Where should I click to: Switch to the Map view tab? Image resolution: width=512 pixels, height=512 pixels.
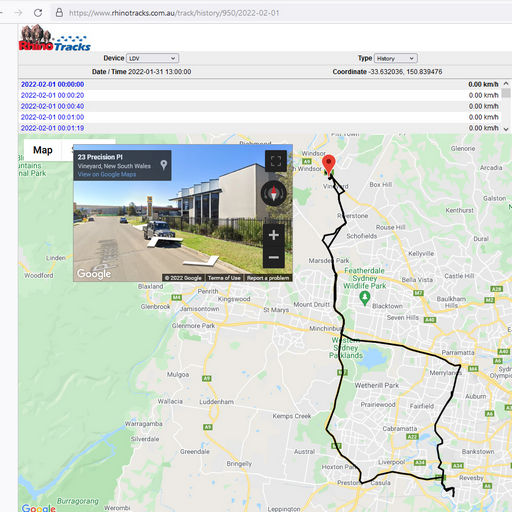[43, 150]
